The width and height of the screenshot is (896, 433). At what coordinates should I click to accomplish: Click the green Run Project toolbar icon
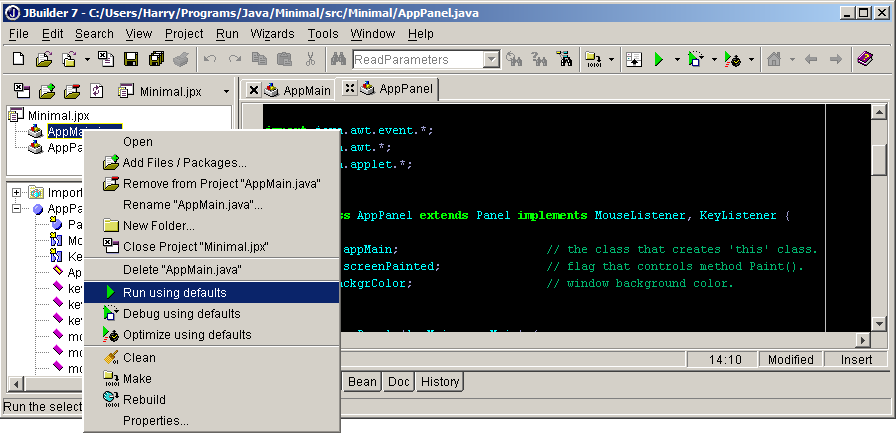click(x=659, y=59)
